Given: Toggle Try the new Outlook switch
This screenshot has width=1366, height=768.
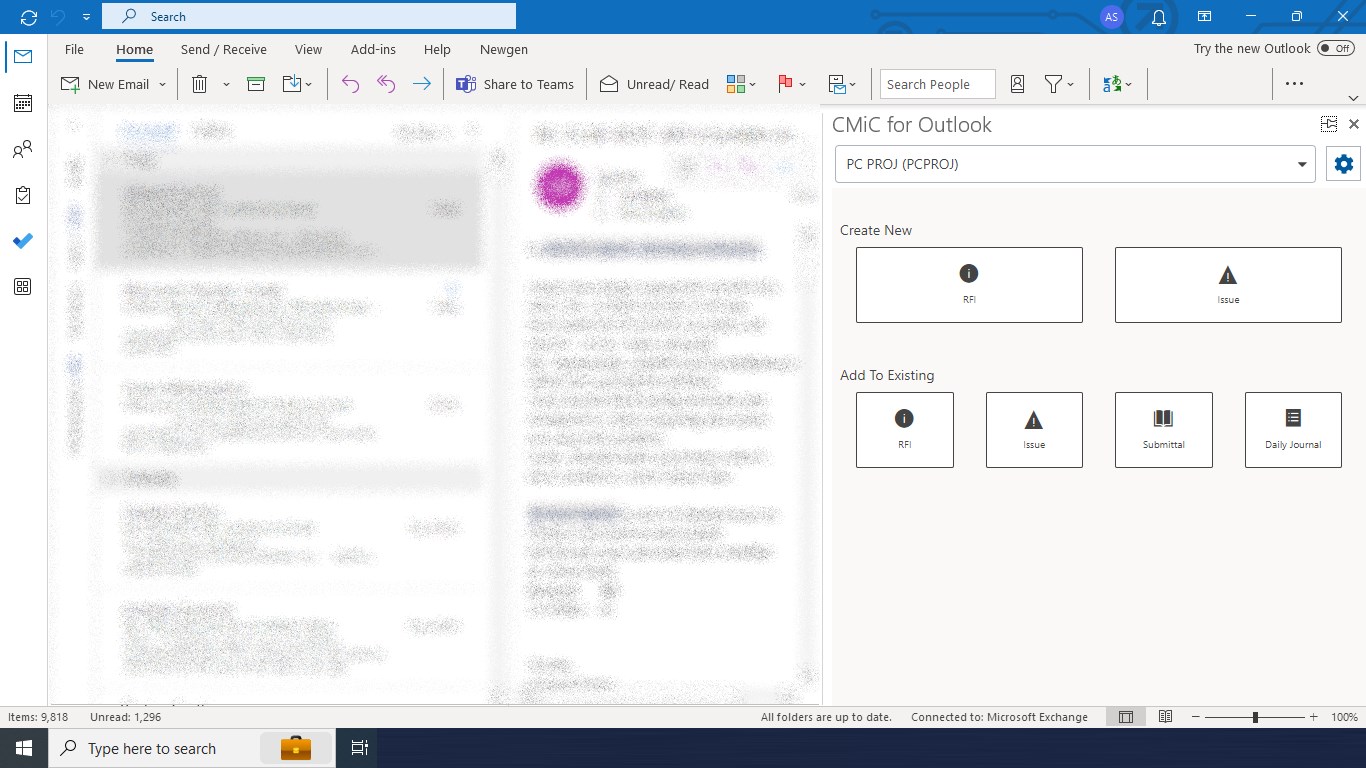Looking at the screenshot, I should 1335,48.
